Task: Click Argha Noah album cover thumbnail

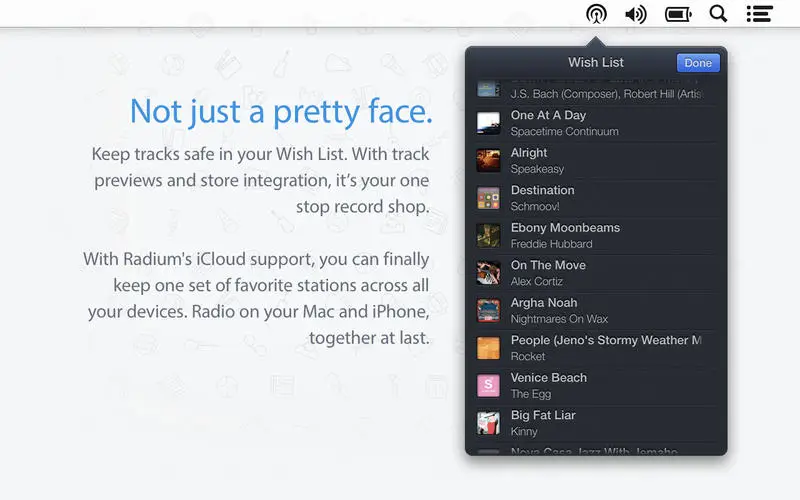Action: coord(488,310)
